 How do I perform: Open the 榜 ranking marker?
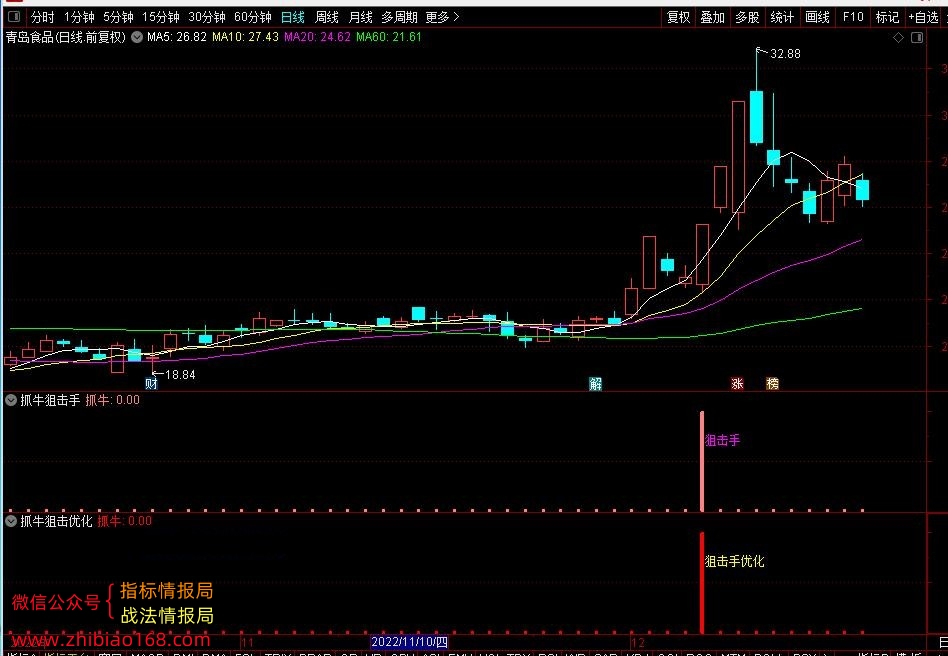772,383
